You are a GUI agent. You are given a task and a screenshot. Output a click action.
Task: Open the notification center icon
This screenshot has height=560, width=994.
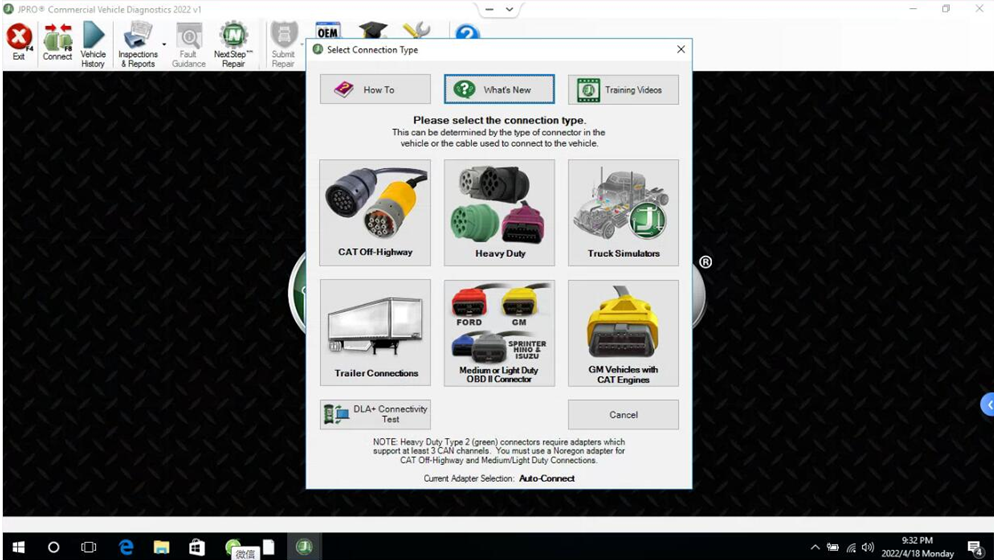pos(975,547)
